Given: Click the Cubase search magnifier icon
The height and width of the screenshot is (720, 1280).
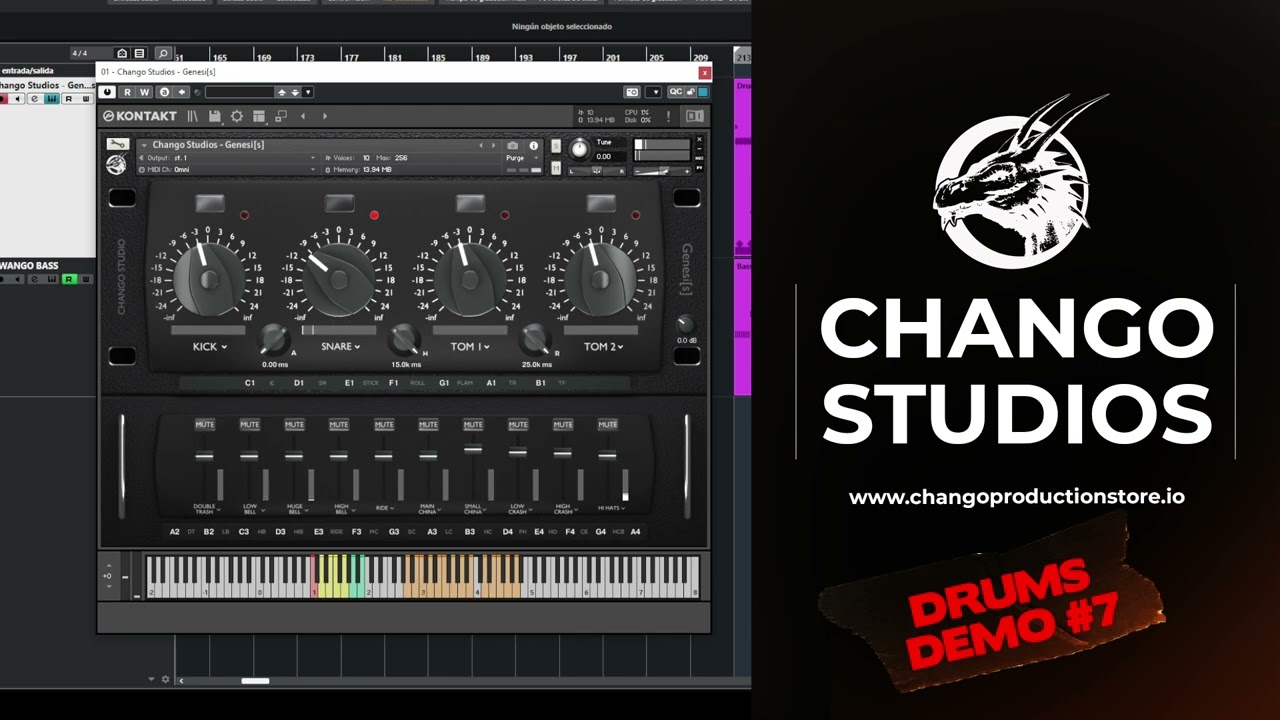Looking at the screenshot, I should [x=163, y=53].
